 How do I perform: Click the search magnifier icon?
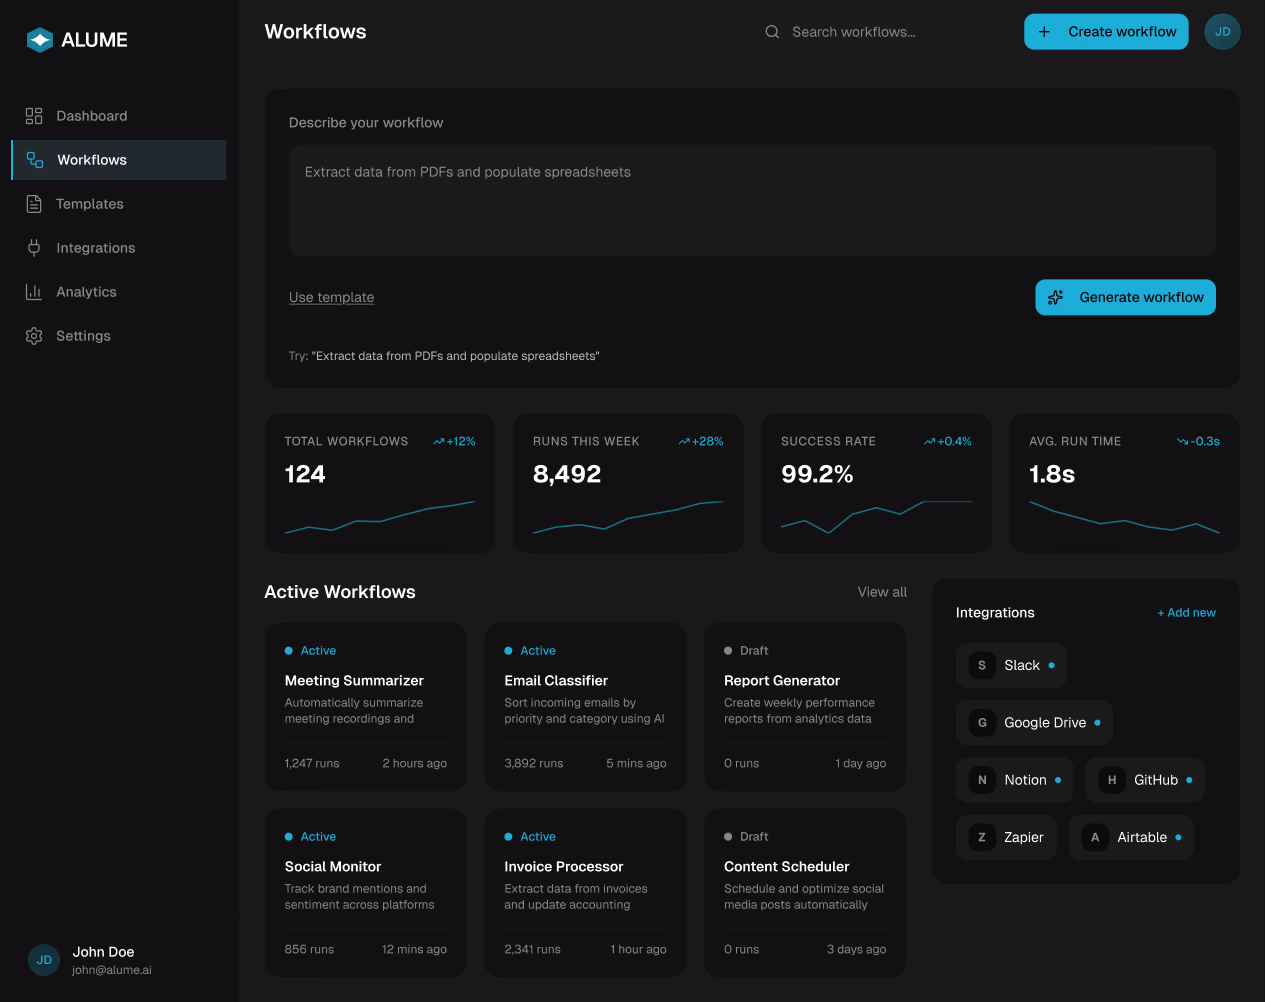tap(772, 32)
